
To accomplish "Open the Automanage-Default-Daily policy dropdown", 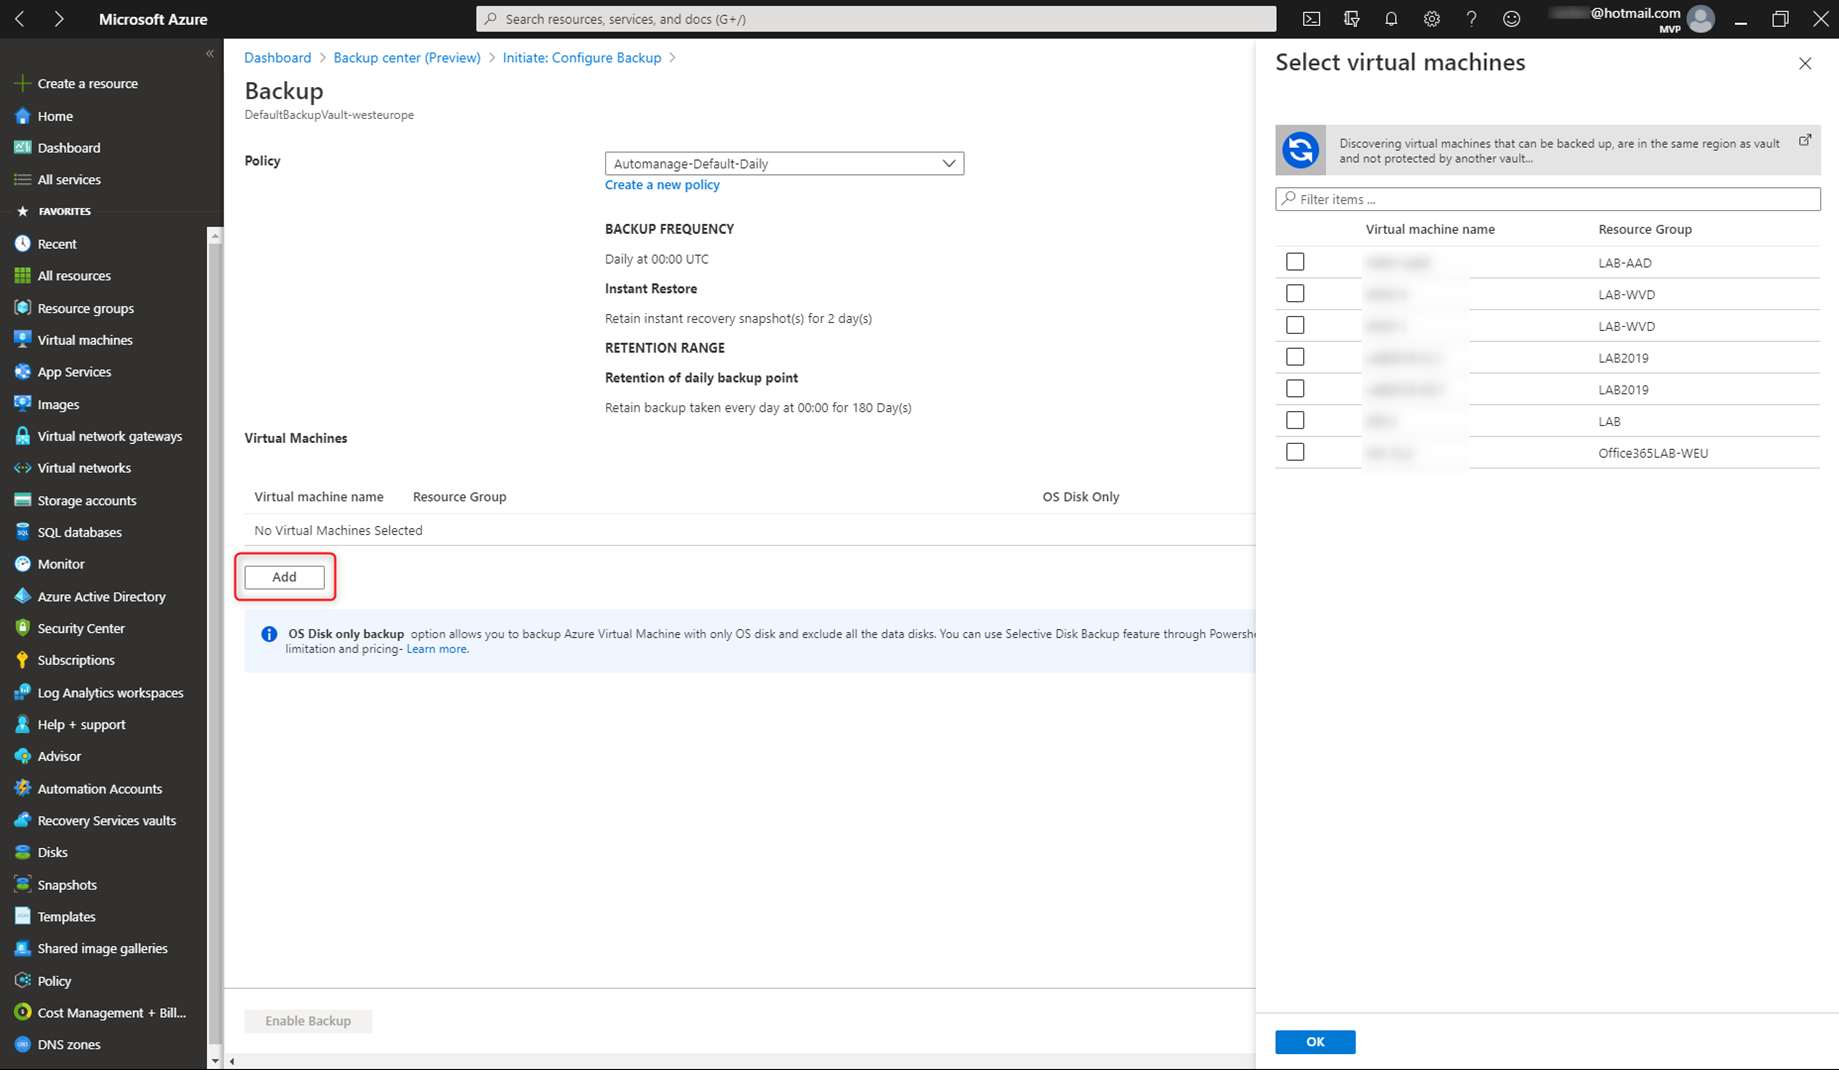I will (x=784, y=163).
